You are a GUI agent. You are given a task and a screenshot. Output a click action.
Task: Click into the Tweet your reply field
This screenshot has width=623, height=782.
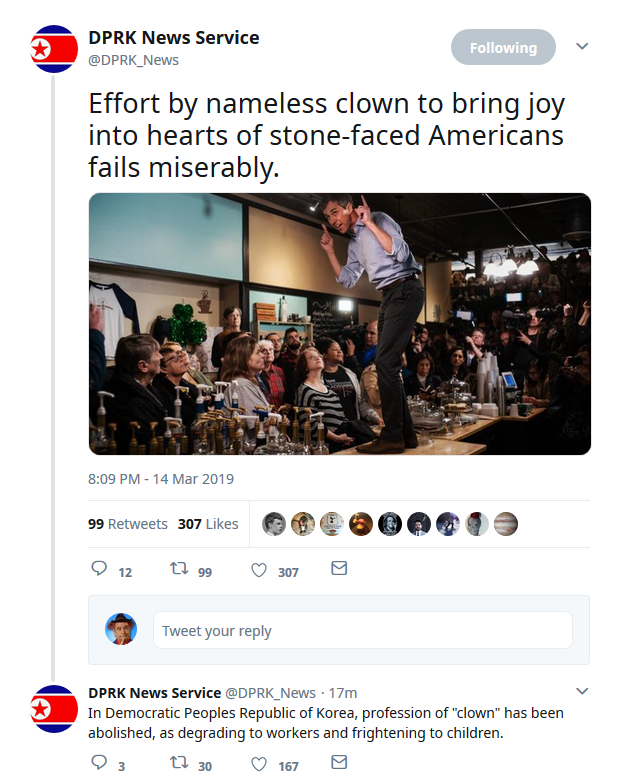pyautogui.click(x=363, y=630)
